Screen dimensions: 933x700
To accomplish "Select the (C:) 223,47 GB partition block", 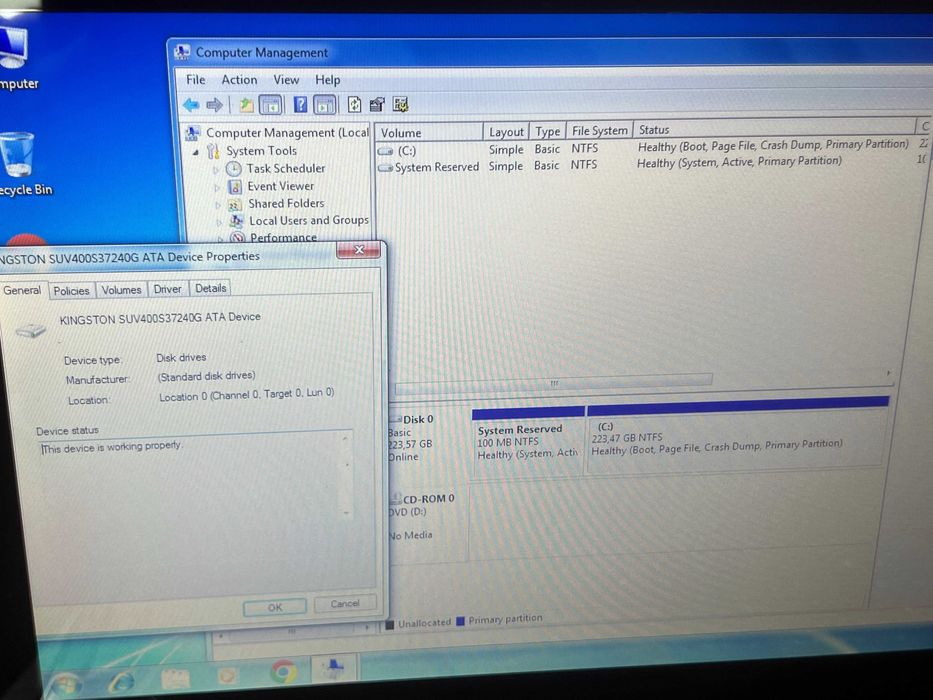I will point(737,435).
